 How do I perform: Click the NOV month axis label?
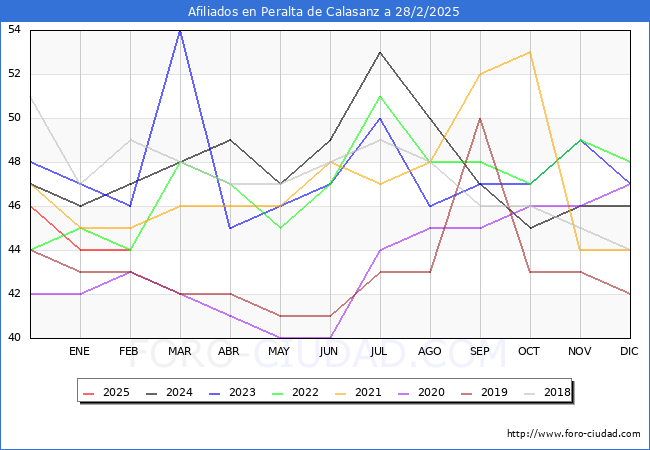tap(580, 351)
